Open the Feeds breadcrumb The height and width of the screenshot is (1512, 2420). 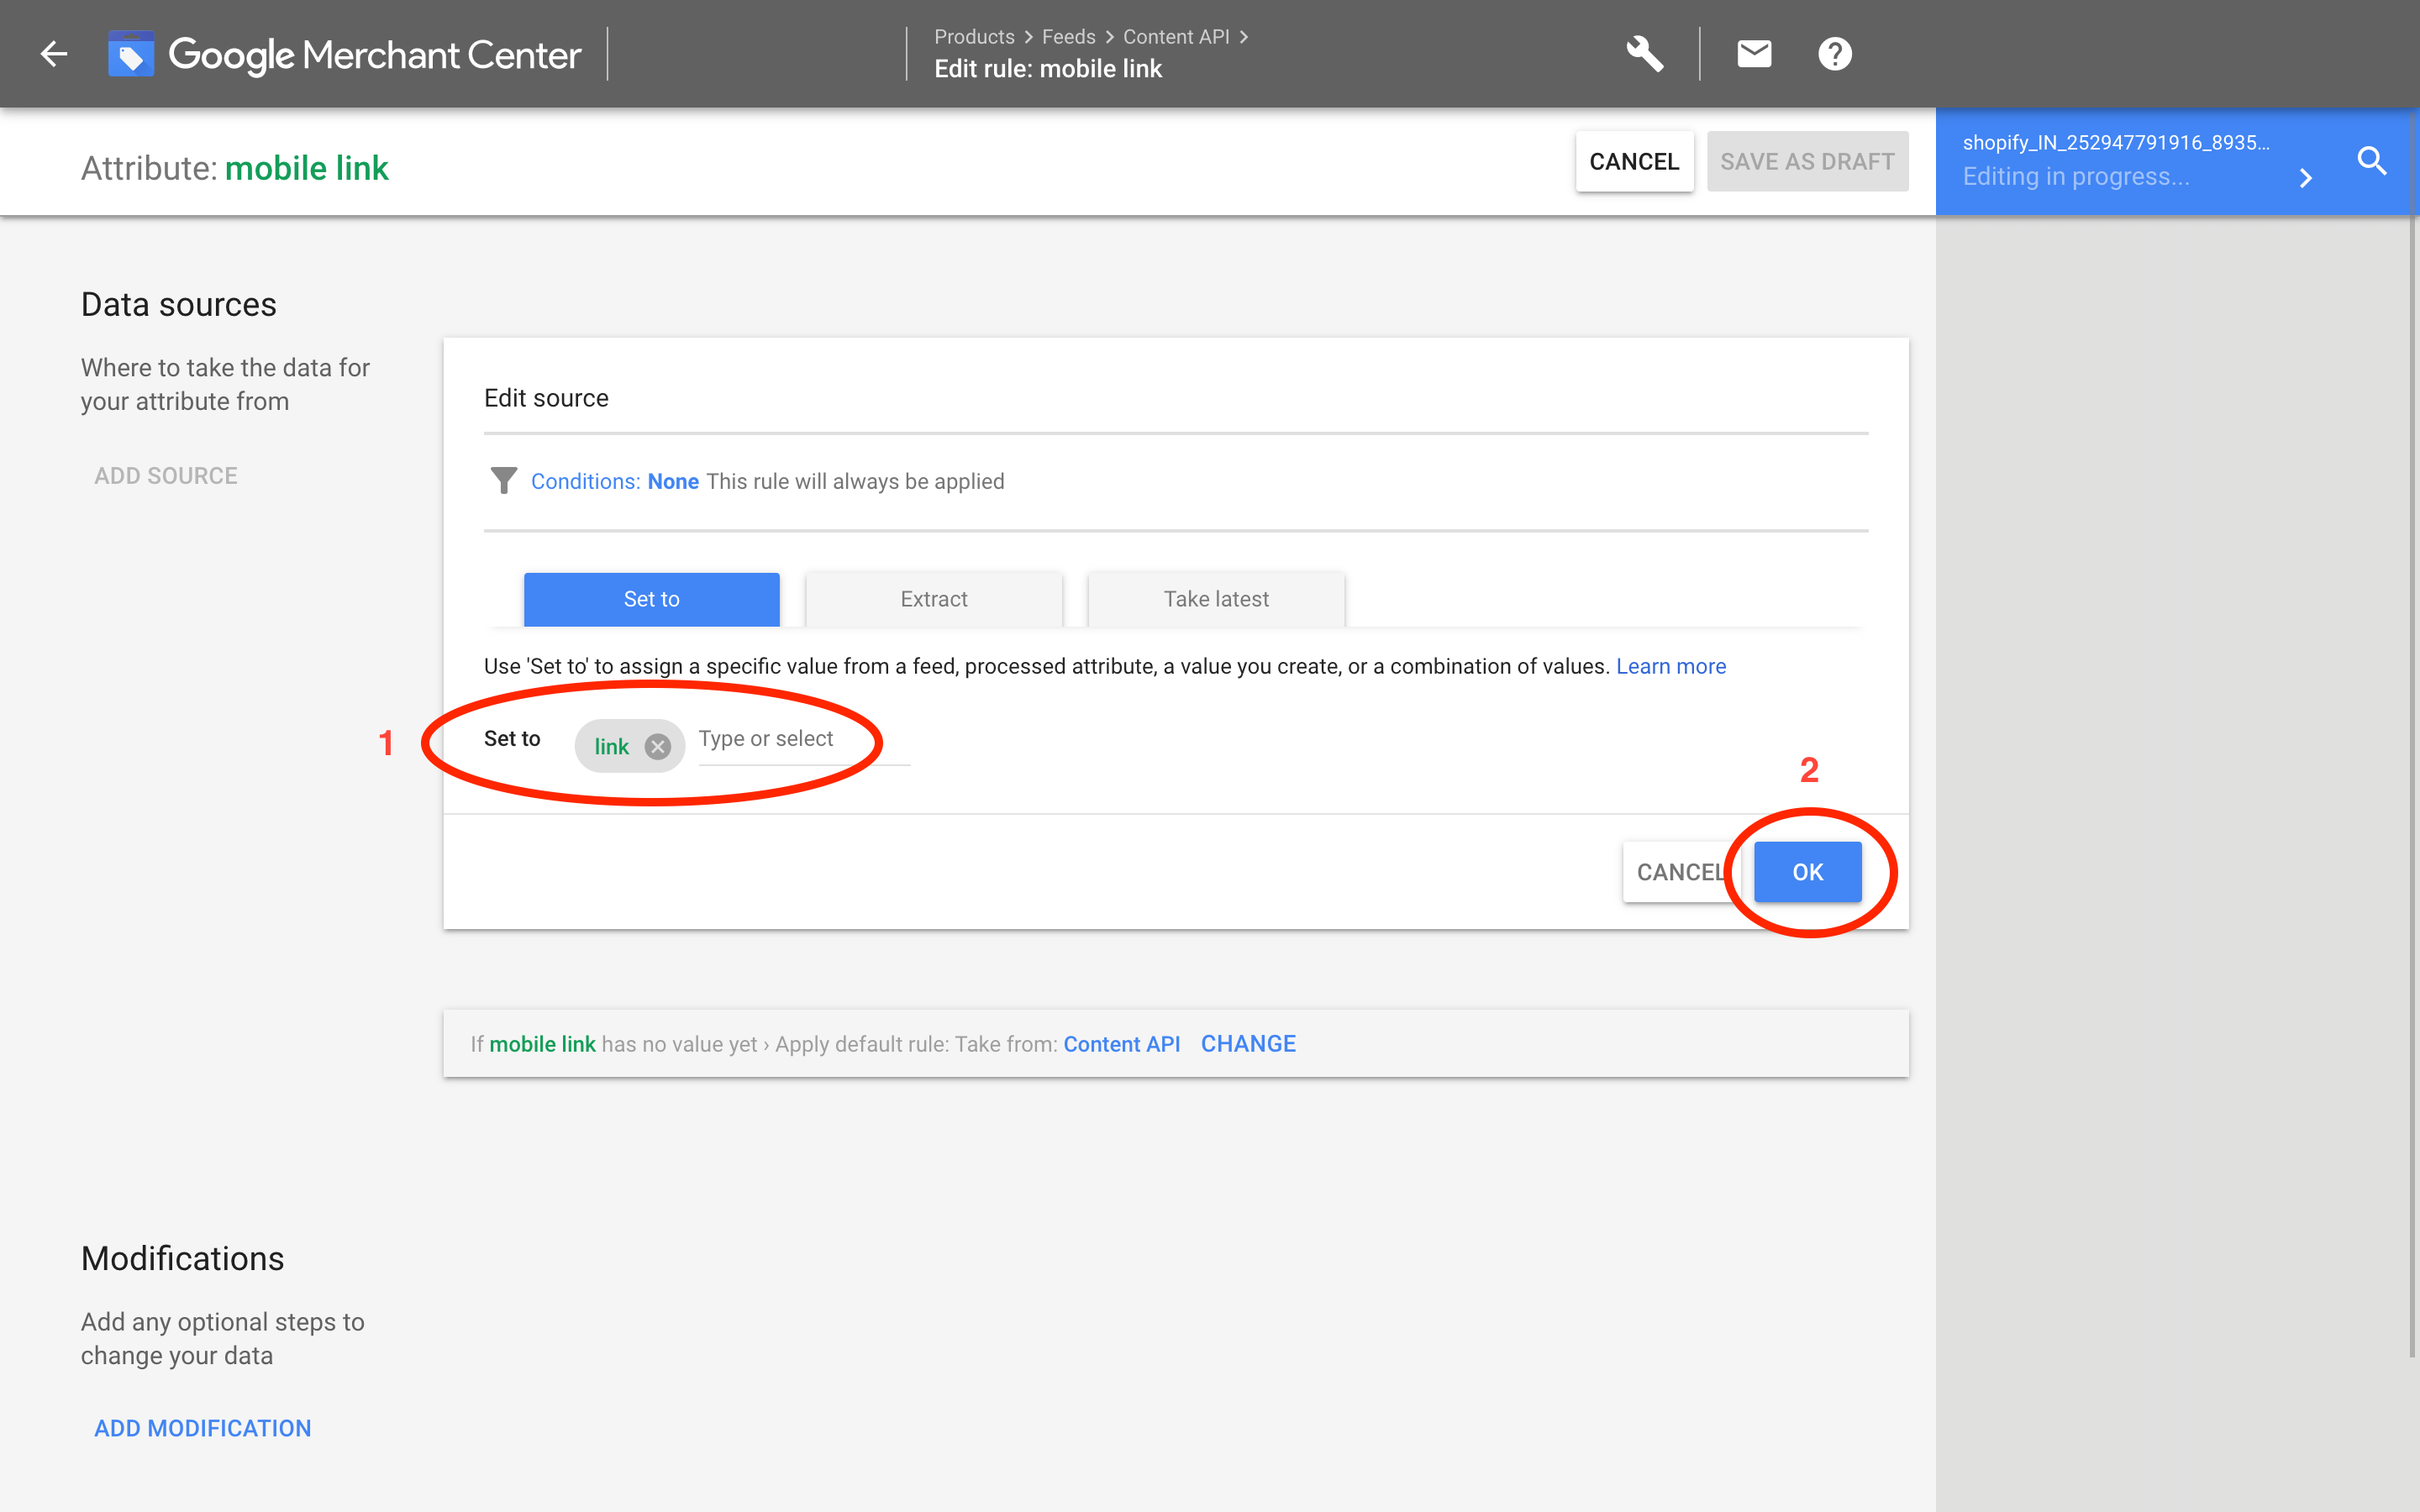click(x=1068, y=37)
